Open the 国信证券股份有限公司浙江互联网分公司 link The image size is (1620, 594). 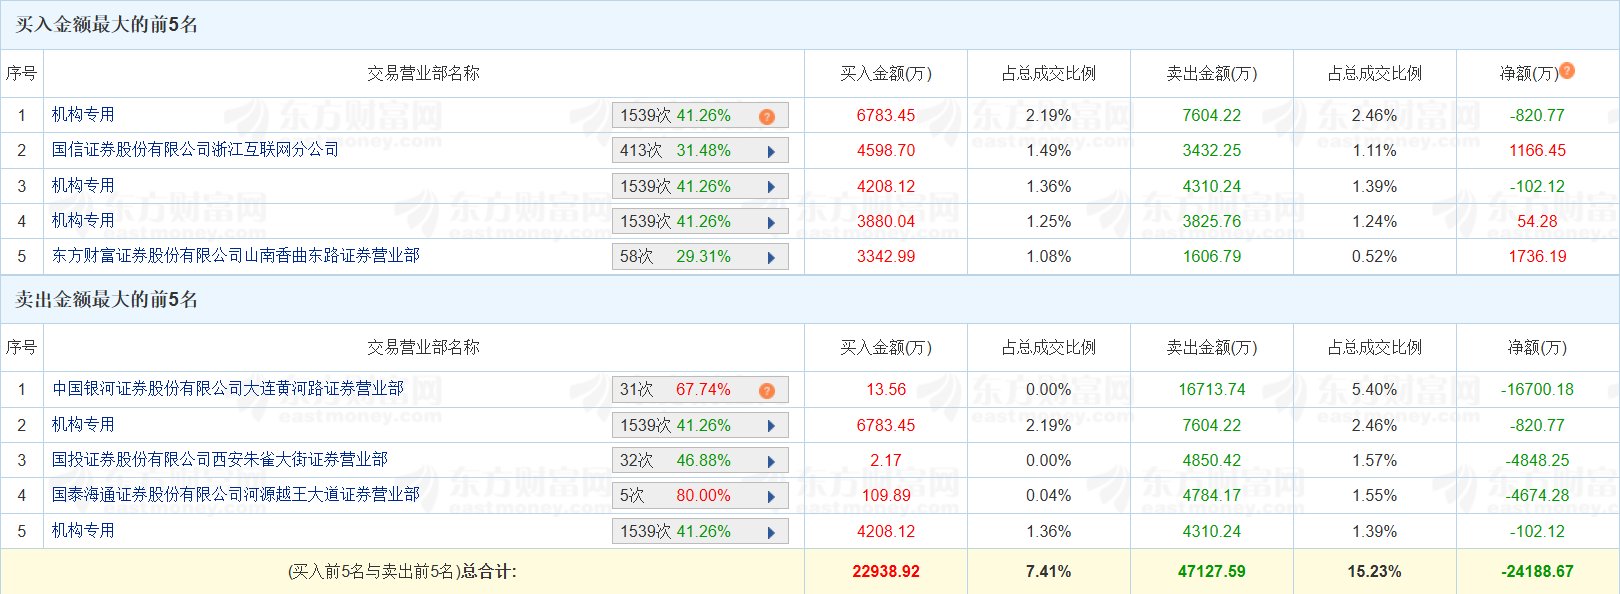[x=195, y=150]
